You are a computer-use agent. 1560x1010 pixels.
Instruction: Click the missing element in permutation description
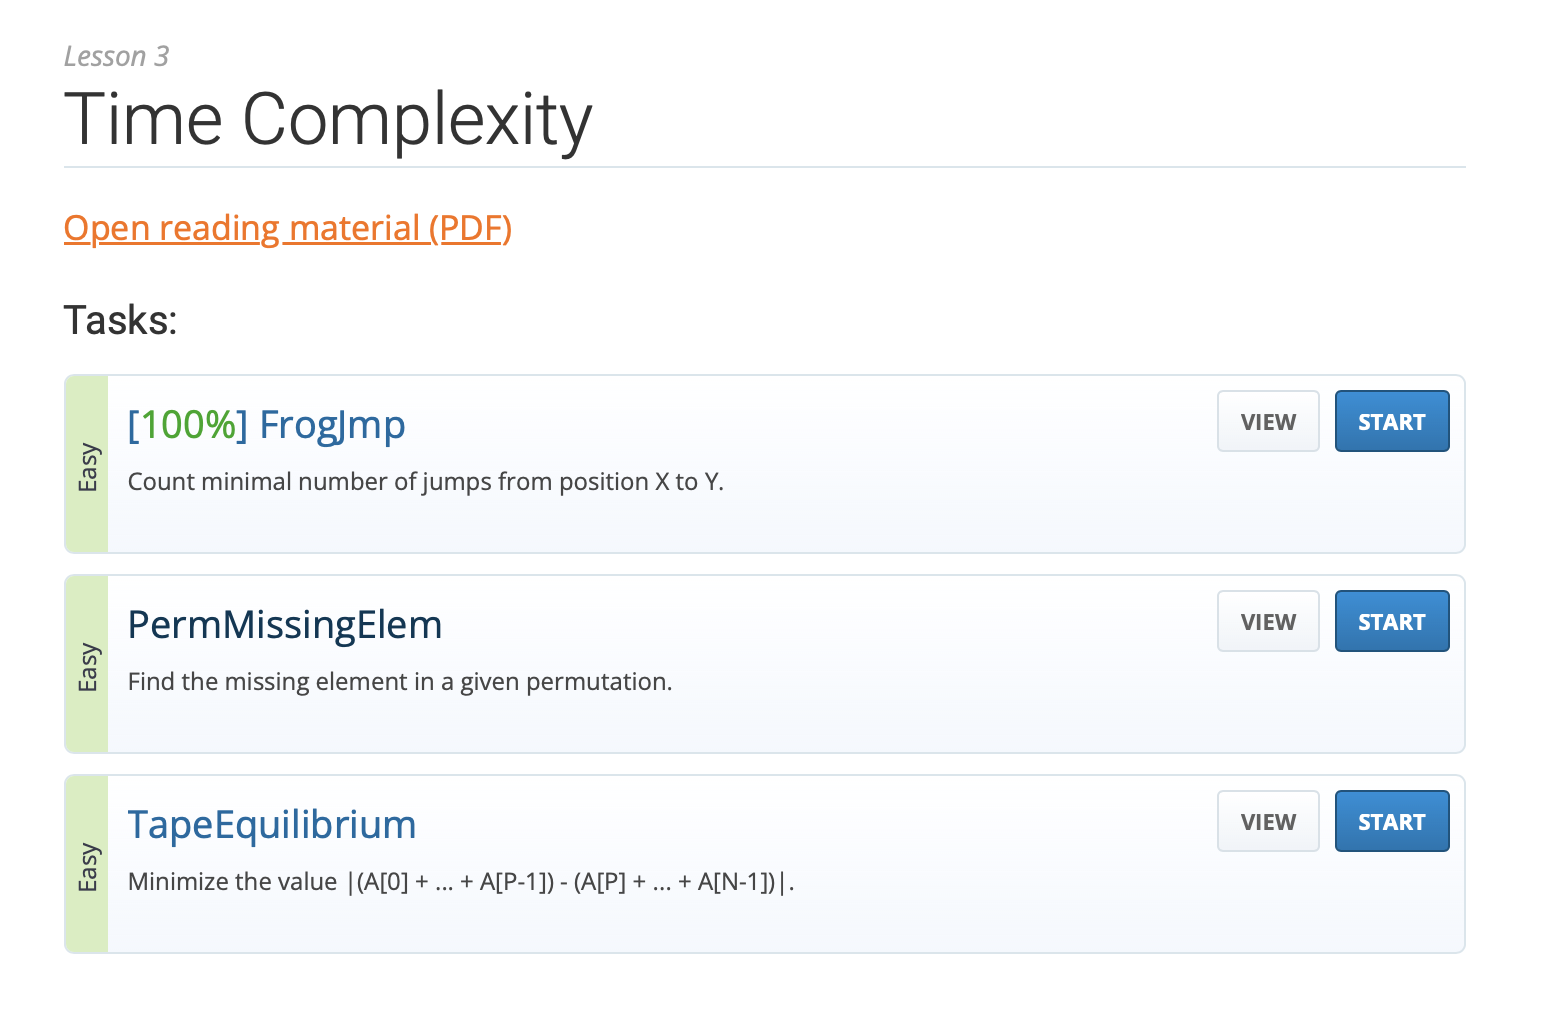(x=400, y=682)
